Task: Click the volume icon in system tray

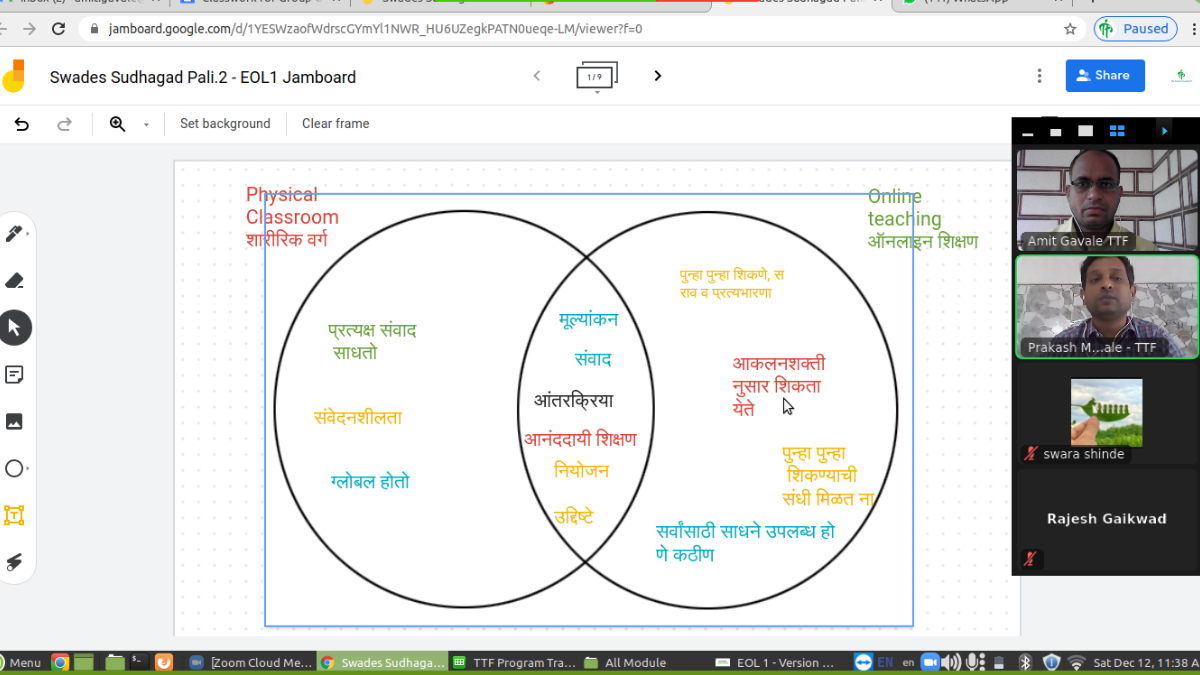Action: (948, 662)
